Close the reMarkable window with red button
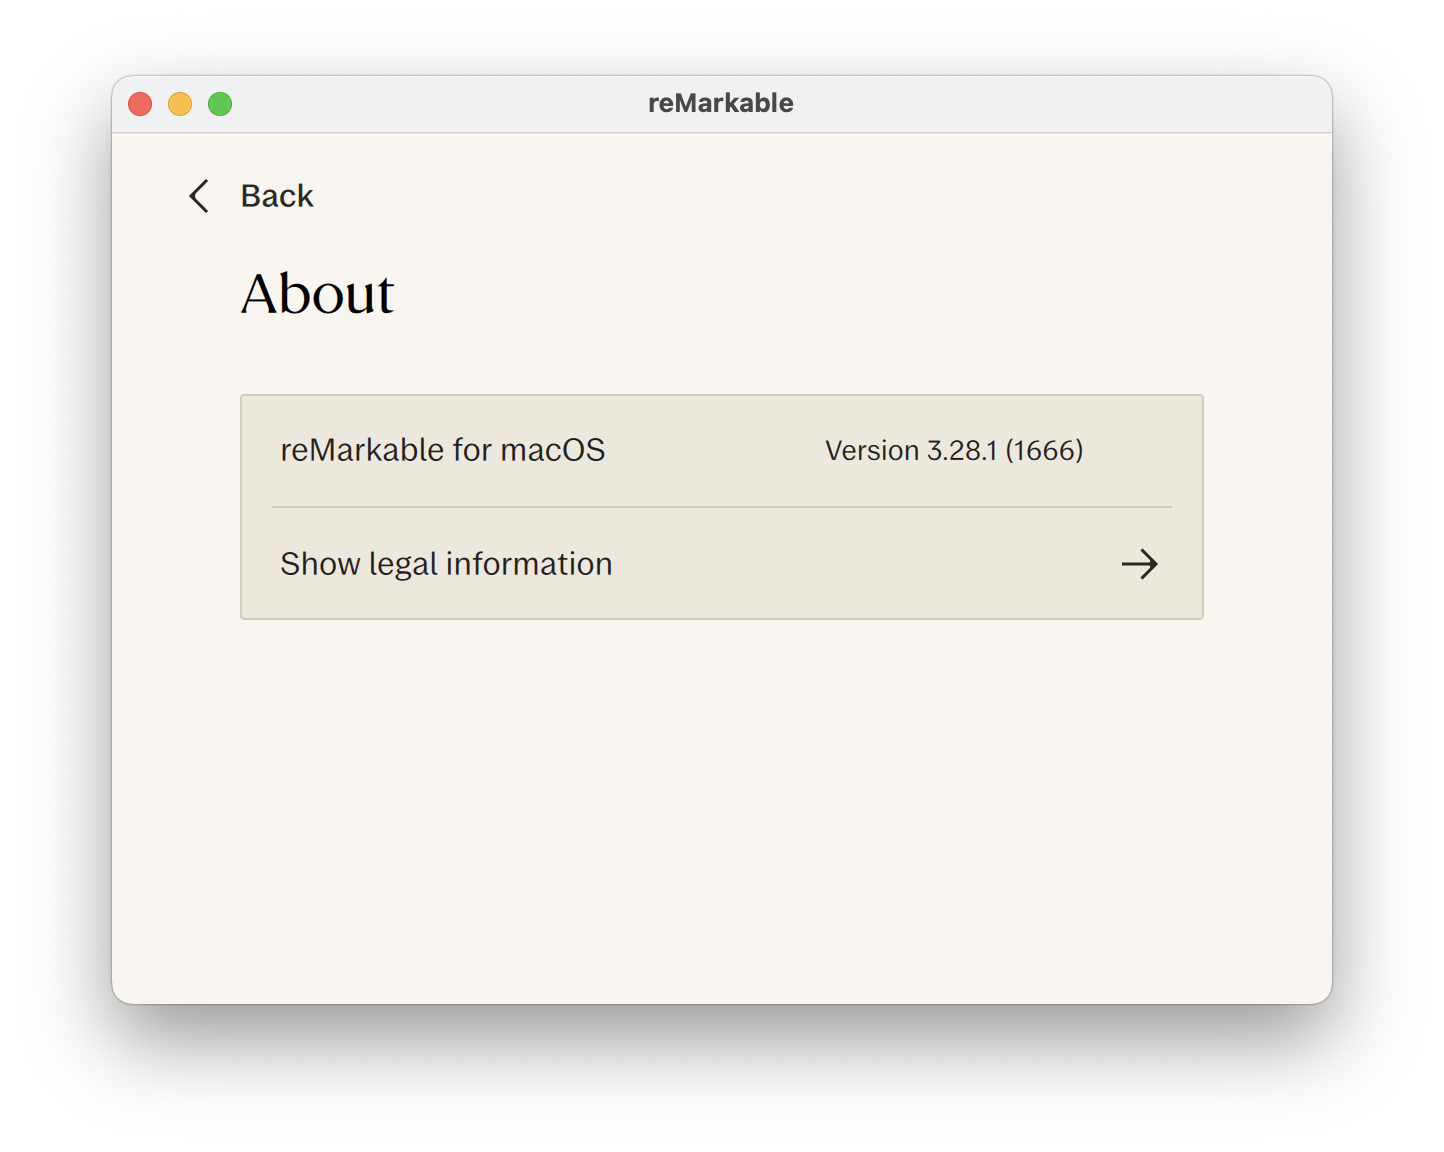Screen dimensions: 1444x1152 [x=140, y=104]
